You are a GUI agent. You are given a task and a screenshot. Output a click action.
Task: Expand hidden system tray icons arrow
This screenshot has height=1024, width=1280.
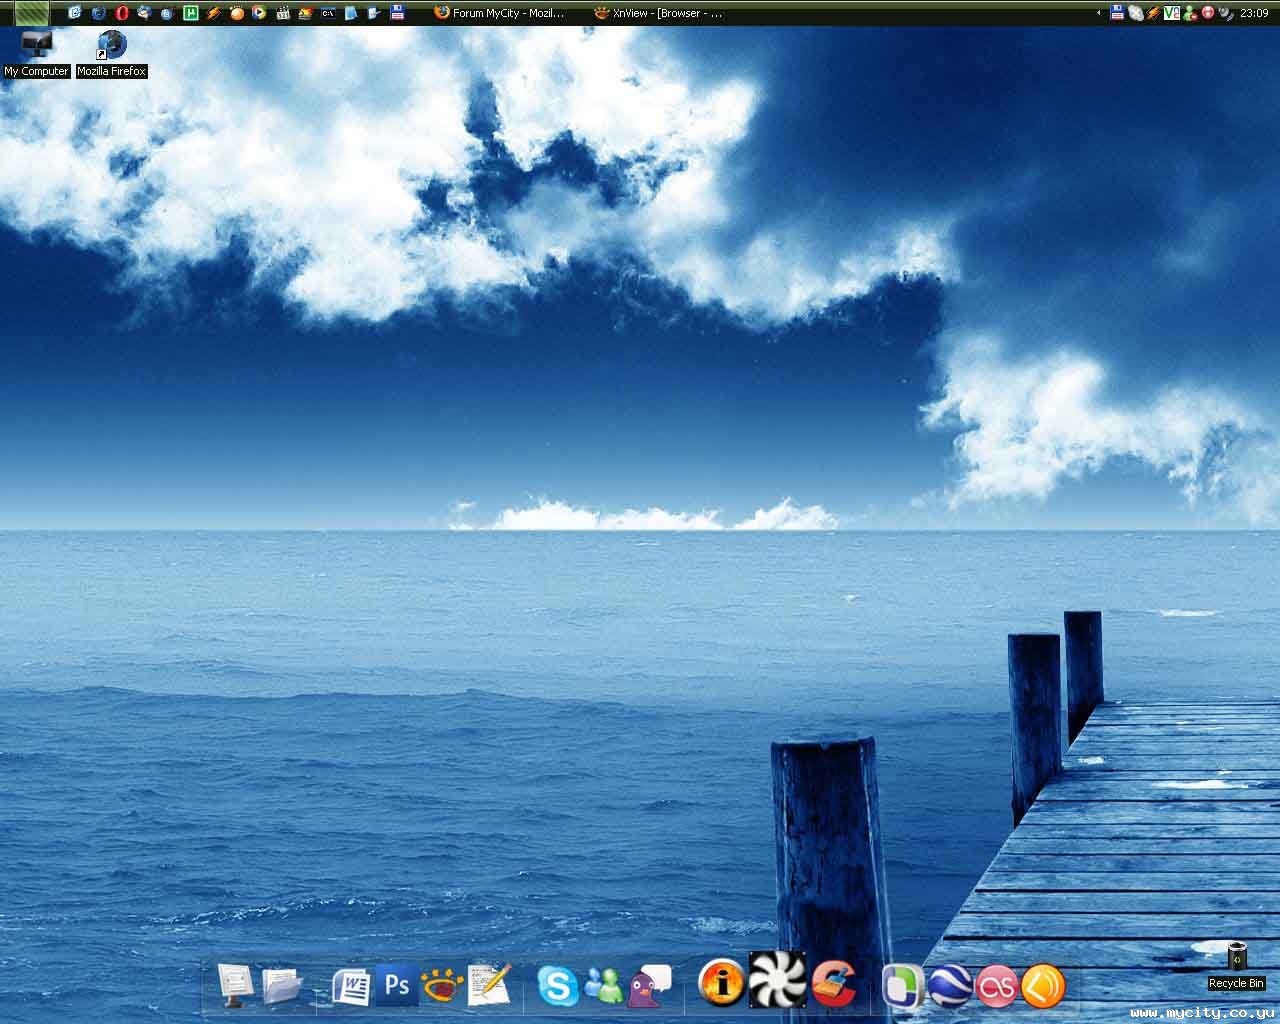[x=1100, y=13]
